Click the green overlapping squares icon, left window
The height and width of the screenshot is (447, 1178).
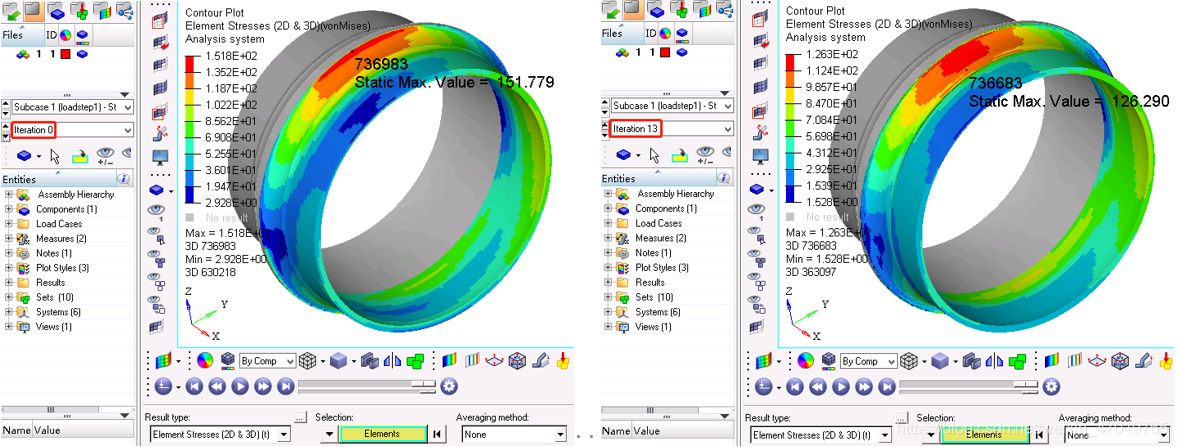click(x=415, y=361)
